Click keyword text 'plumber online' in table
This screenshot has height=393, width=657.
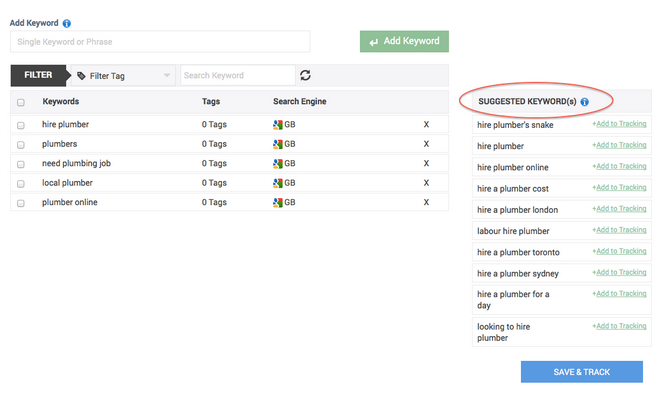coord(70,202)
